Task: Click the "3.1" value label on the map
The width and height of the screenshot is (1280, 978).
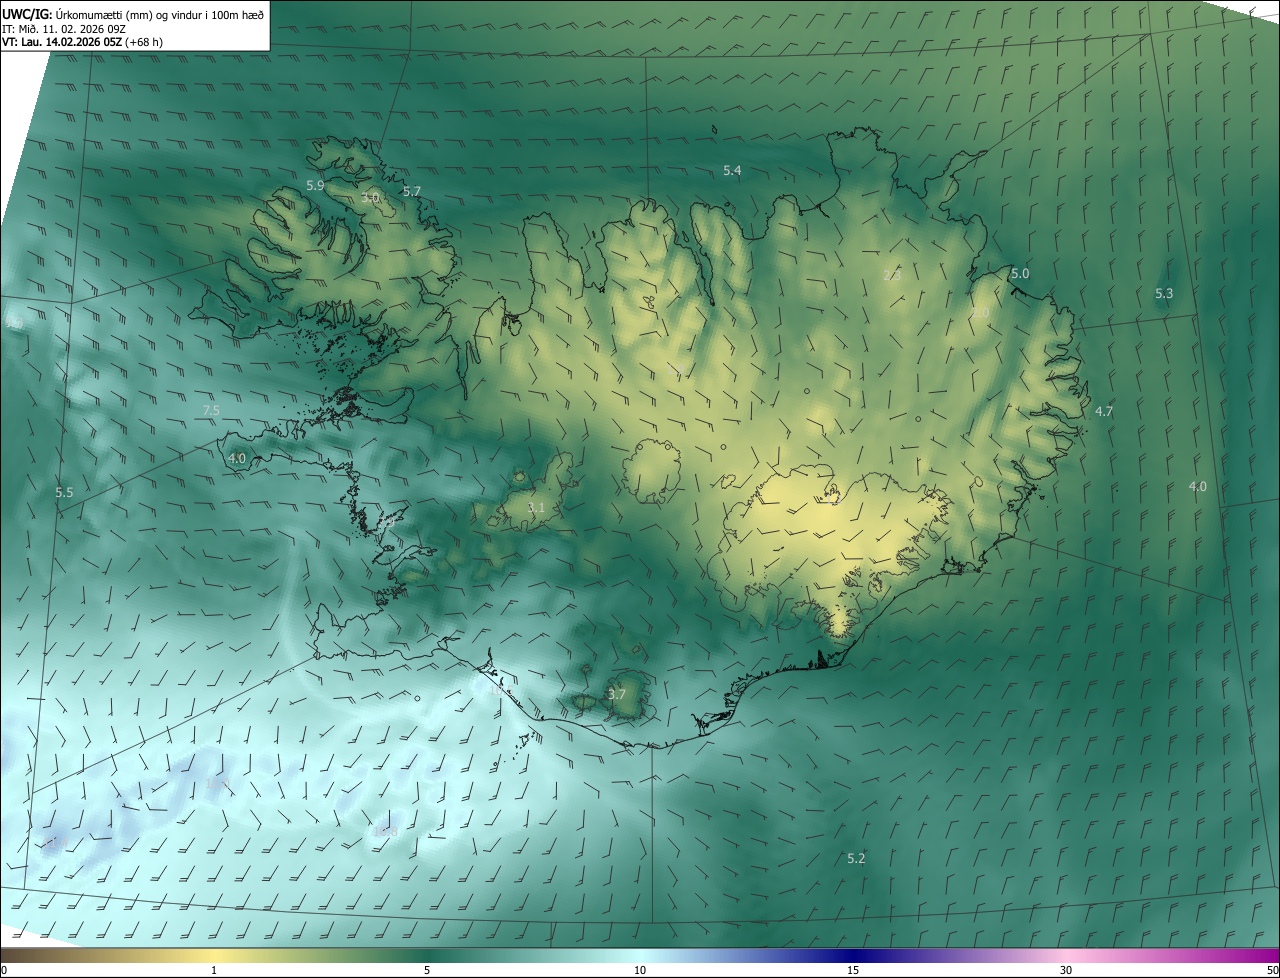Action: [x=536, y=508]
